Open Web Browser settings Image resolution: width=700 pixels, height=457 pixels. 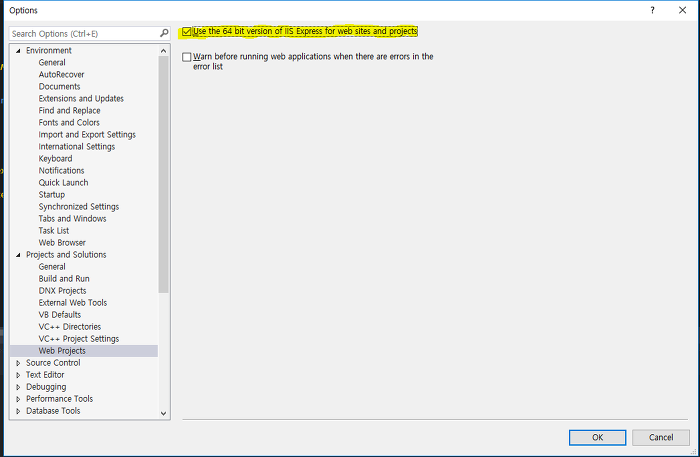[x=62, y=243]
